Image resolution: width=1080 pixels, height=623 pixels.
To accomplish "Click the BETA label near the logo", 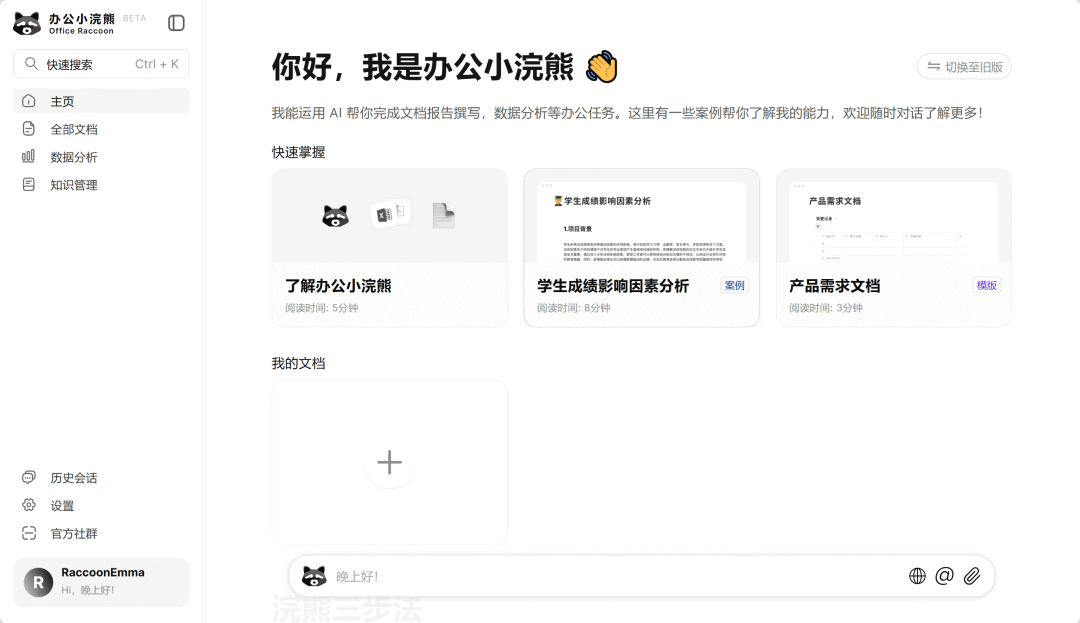I will click(134, 19).
